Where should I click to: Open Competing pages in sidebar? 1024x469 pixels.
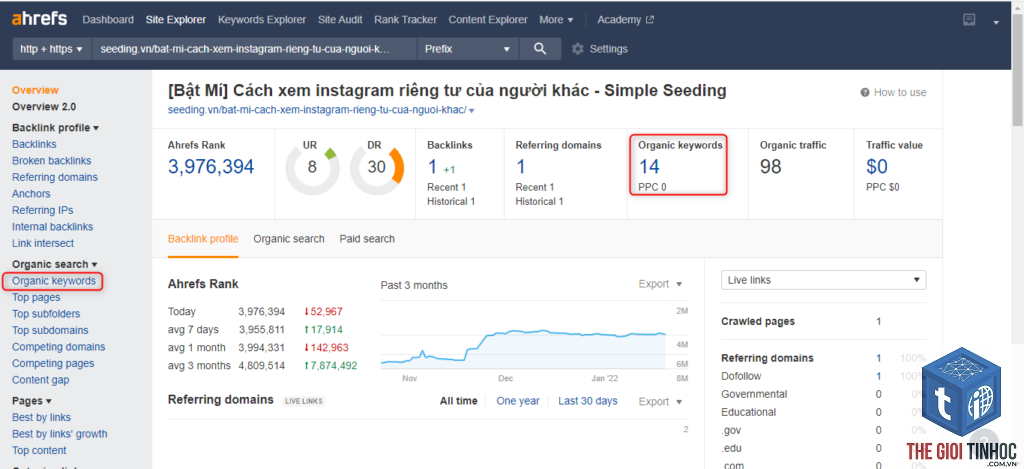pos(53,363)
